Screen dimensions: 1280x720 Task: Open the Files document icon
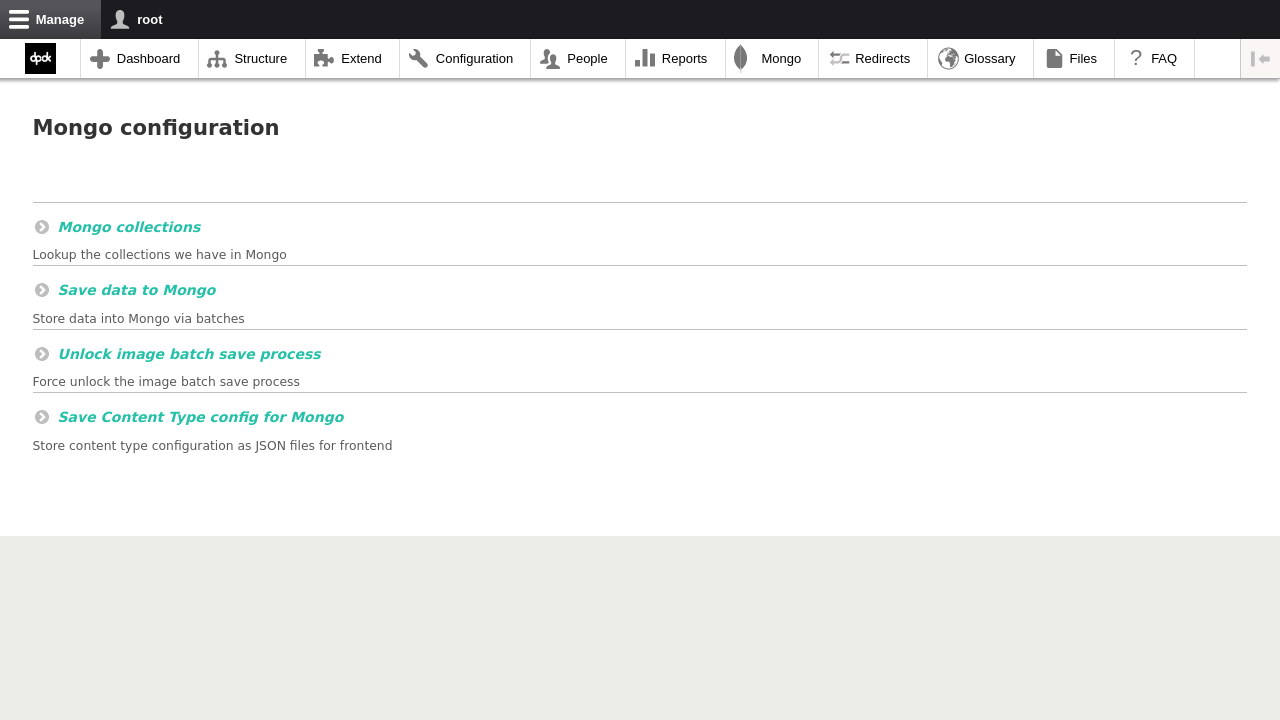1054,59
